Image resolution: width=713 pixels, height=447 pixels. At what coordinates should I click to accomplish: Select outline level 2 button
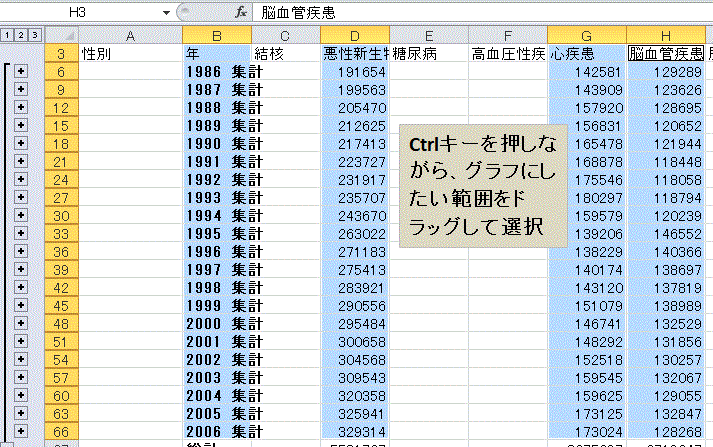point(20,35)
